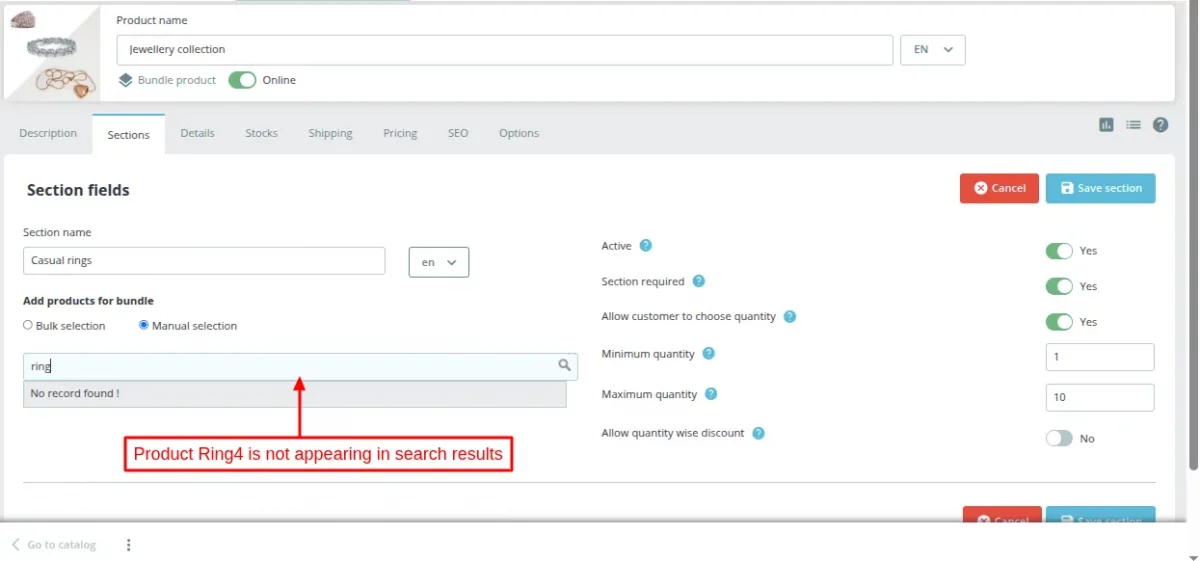The width and height of the screenshot is (1200, 561).
Task: Click the red Cancel button at top
Action: pos(1000,188)
